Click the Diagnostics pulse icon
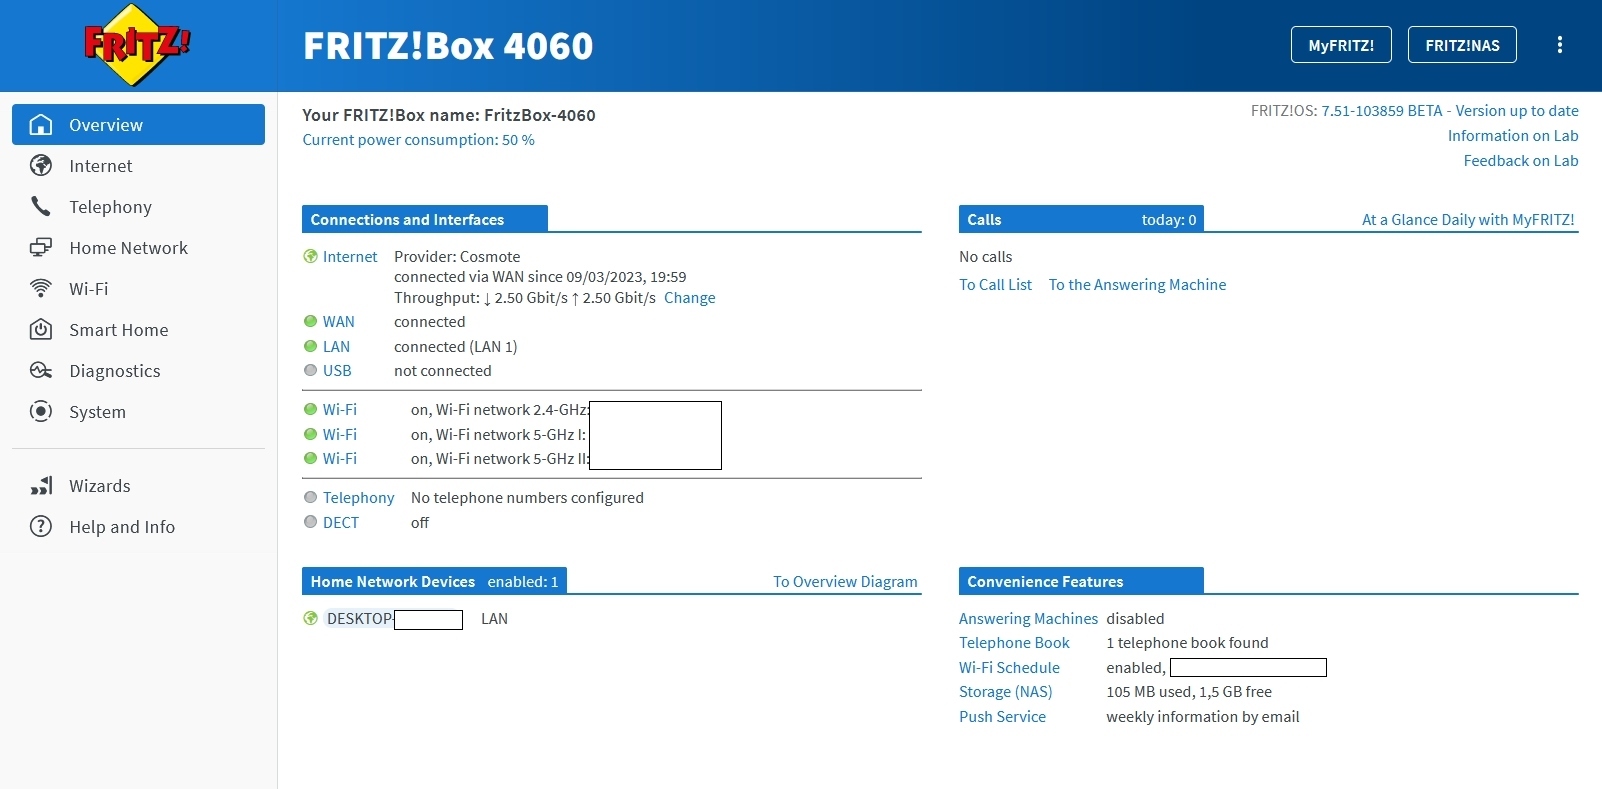Image resolution: width=1602 pixels, height=789 pixels. click(x=41, y=371)
